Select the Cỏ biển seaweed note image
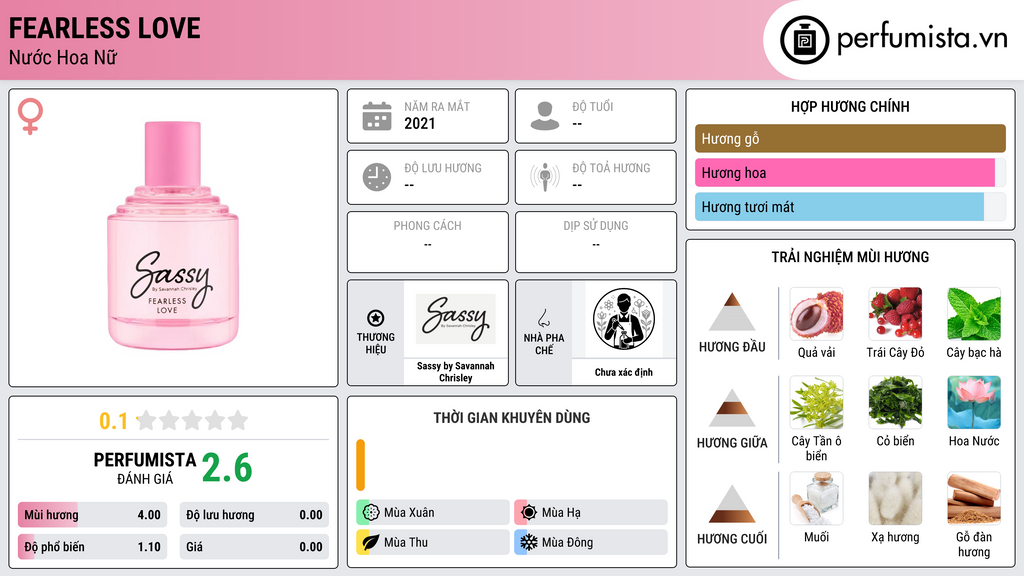The image size is (1024, 576). point(895,402)
